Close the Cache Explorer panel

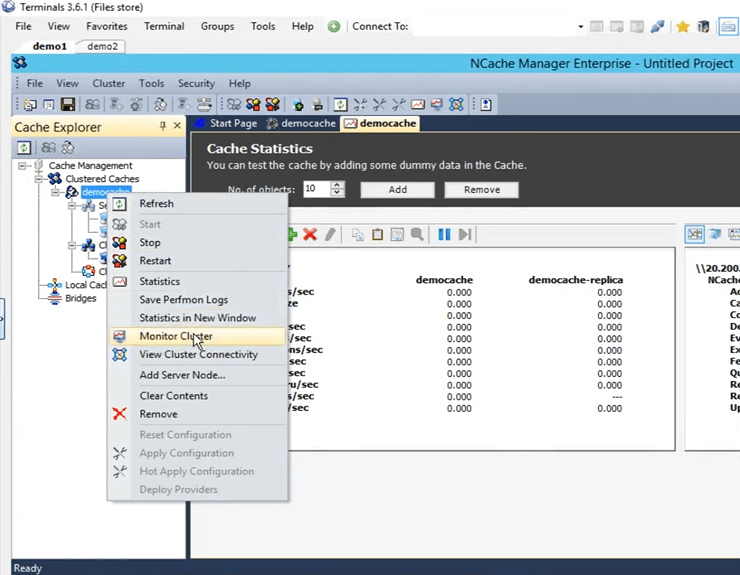tap(177, 126)
